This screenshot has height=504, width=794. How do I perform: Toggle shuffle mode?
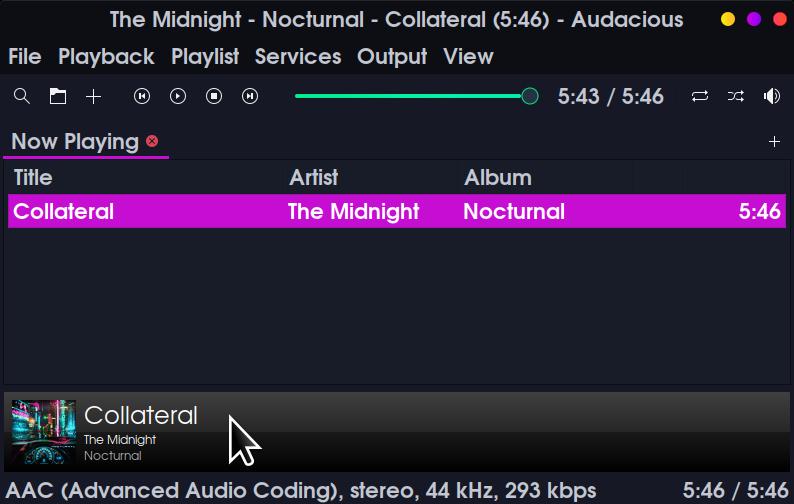pyautogui.click(x=736, y=96)
